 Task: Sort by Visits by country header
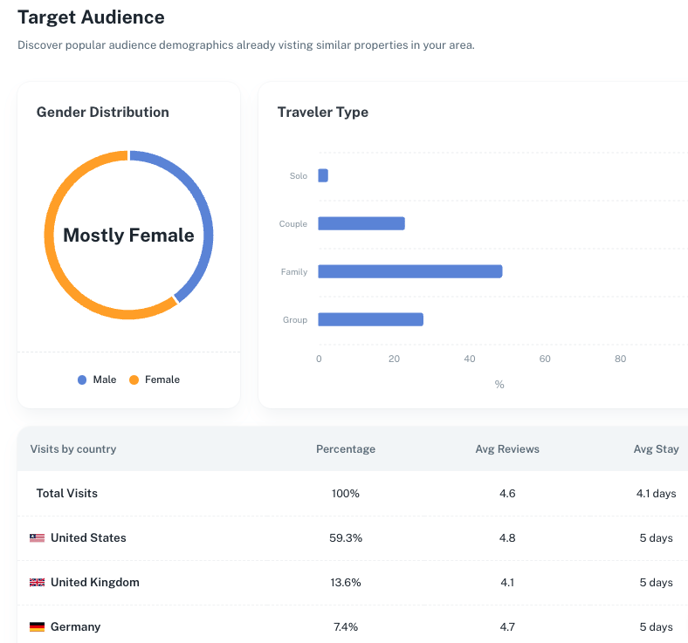[73, 449]
